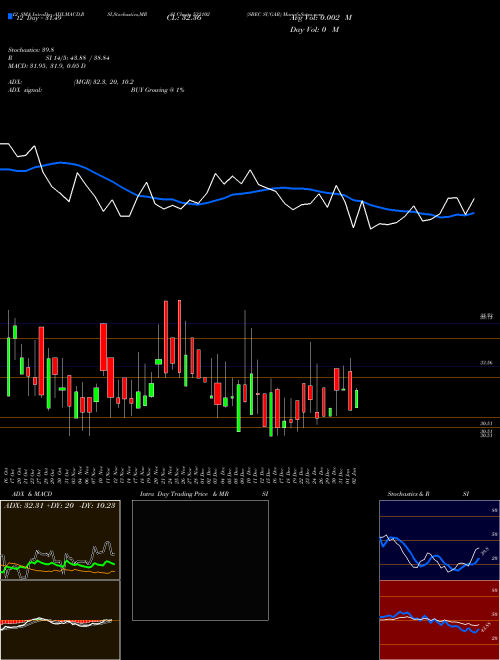Viewport: 500px width, 660px height.
Task: Click the 'Avg Vol: 0.002 M' text
Action: [320, 18]
